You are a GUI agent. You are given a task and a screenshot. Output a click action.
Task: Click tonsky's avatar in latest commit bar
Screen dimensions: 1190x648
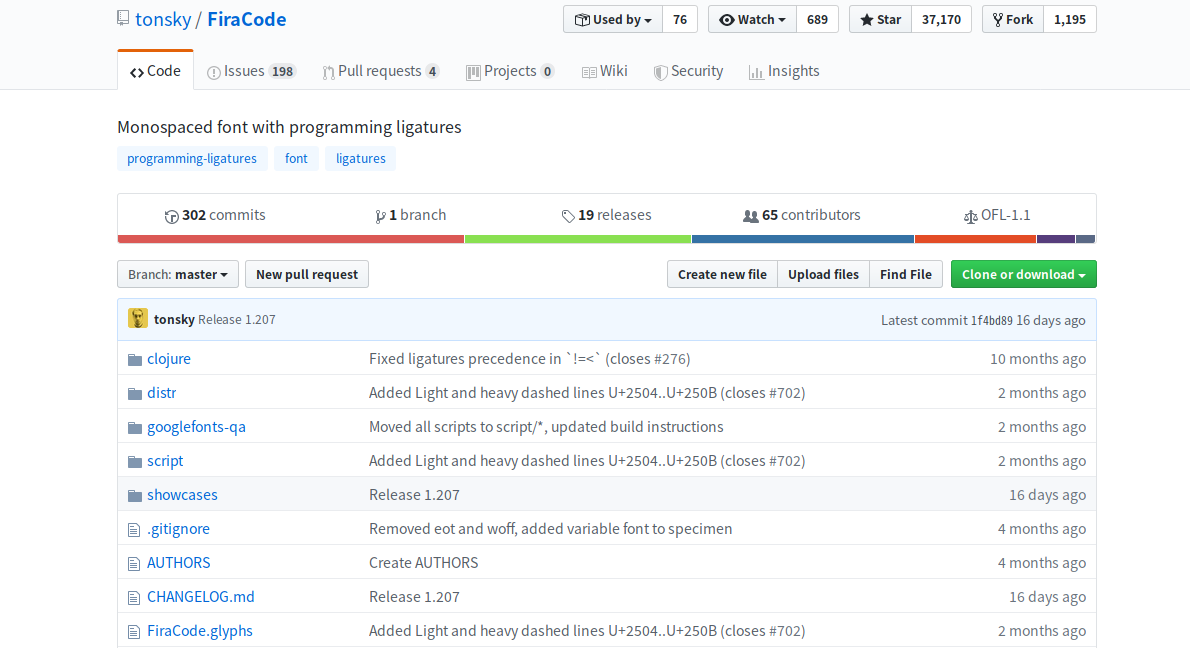[138, 319]
